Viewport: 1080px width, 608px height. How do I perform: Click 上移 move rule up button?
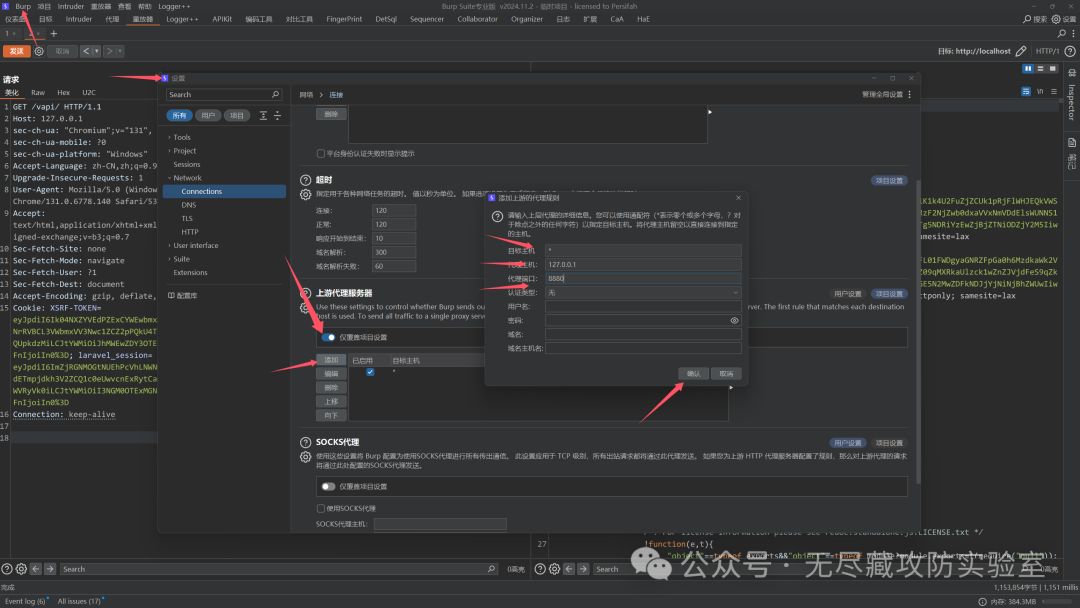(331, 401)
